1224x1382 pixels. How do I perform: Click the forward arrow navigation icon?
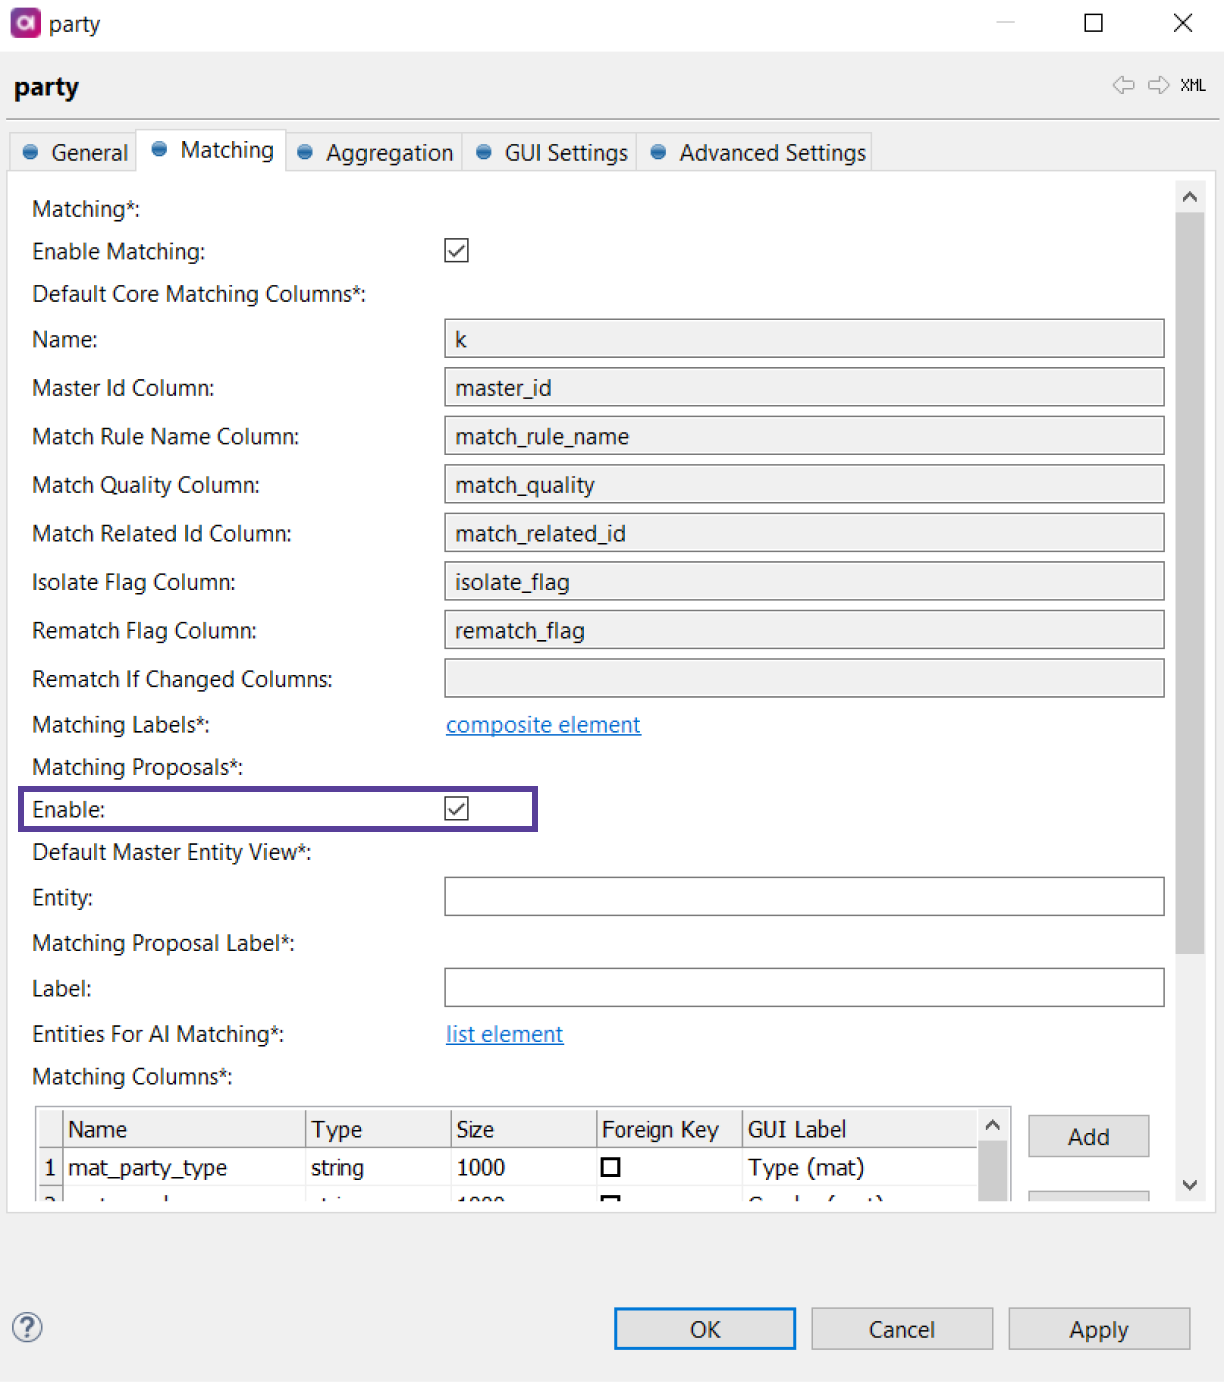[x=1158, y=85]
